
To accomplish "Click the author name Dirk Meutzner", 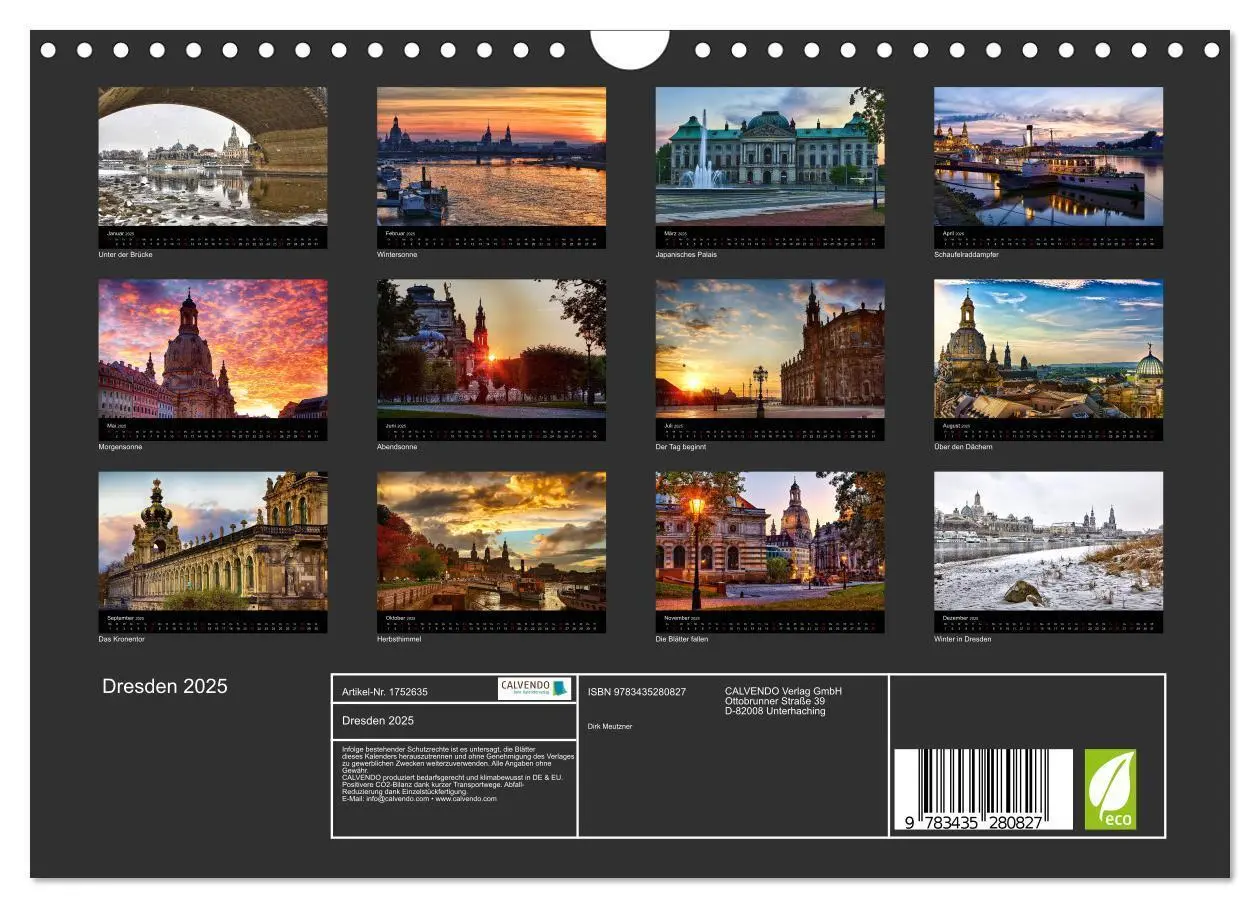I will tap(610, 726).
